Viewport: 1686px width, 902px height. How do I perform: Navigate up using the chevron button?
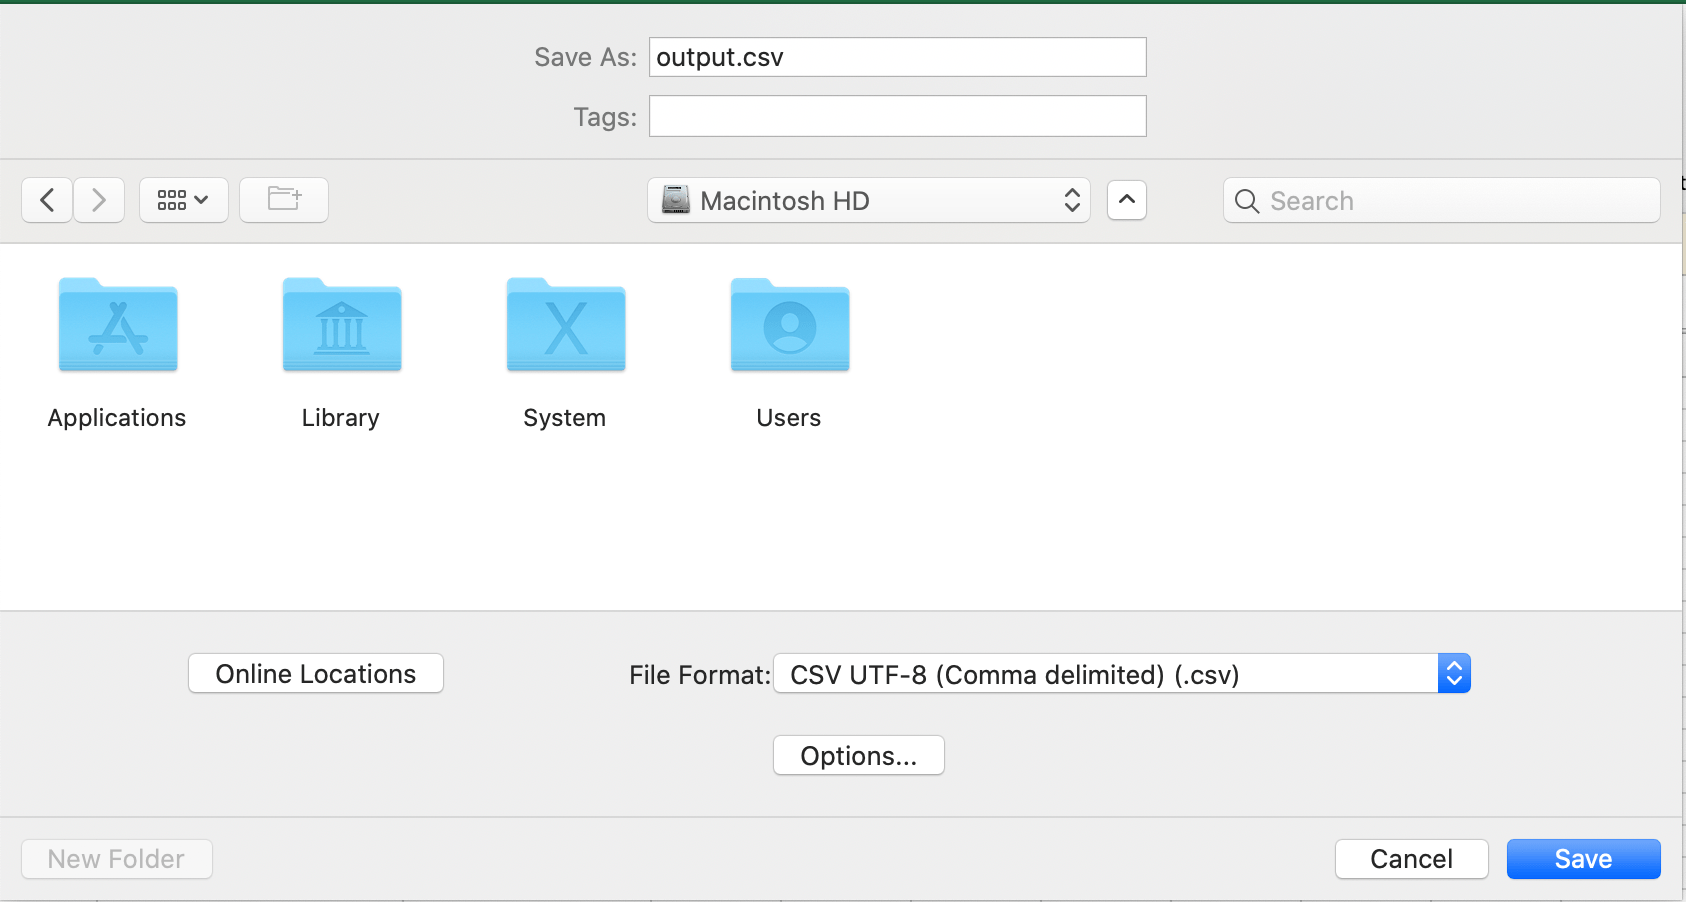1126,200
